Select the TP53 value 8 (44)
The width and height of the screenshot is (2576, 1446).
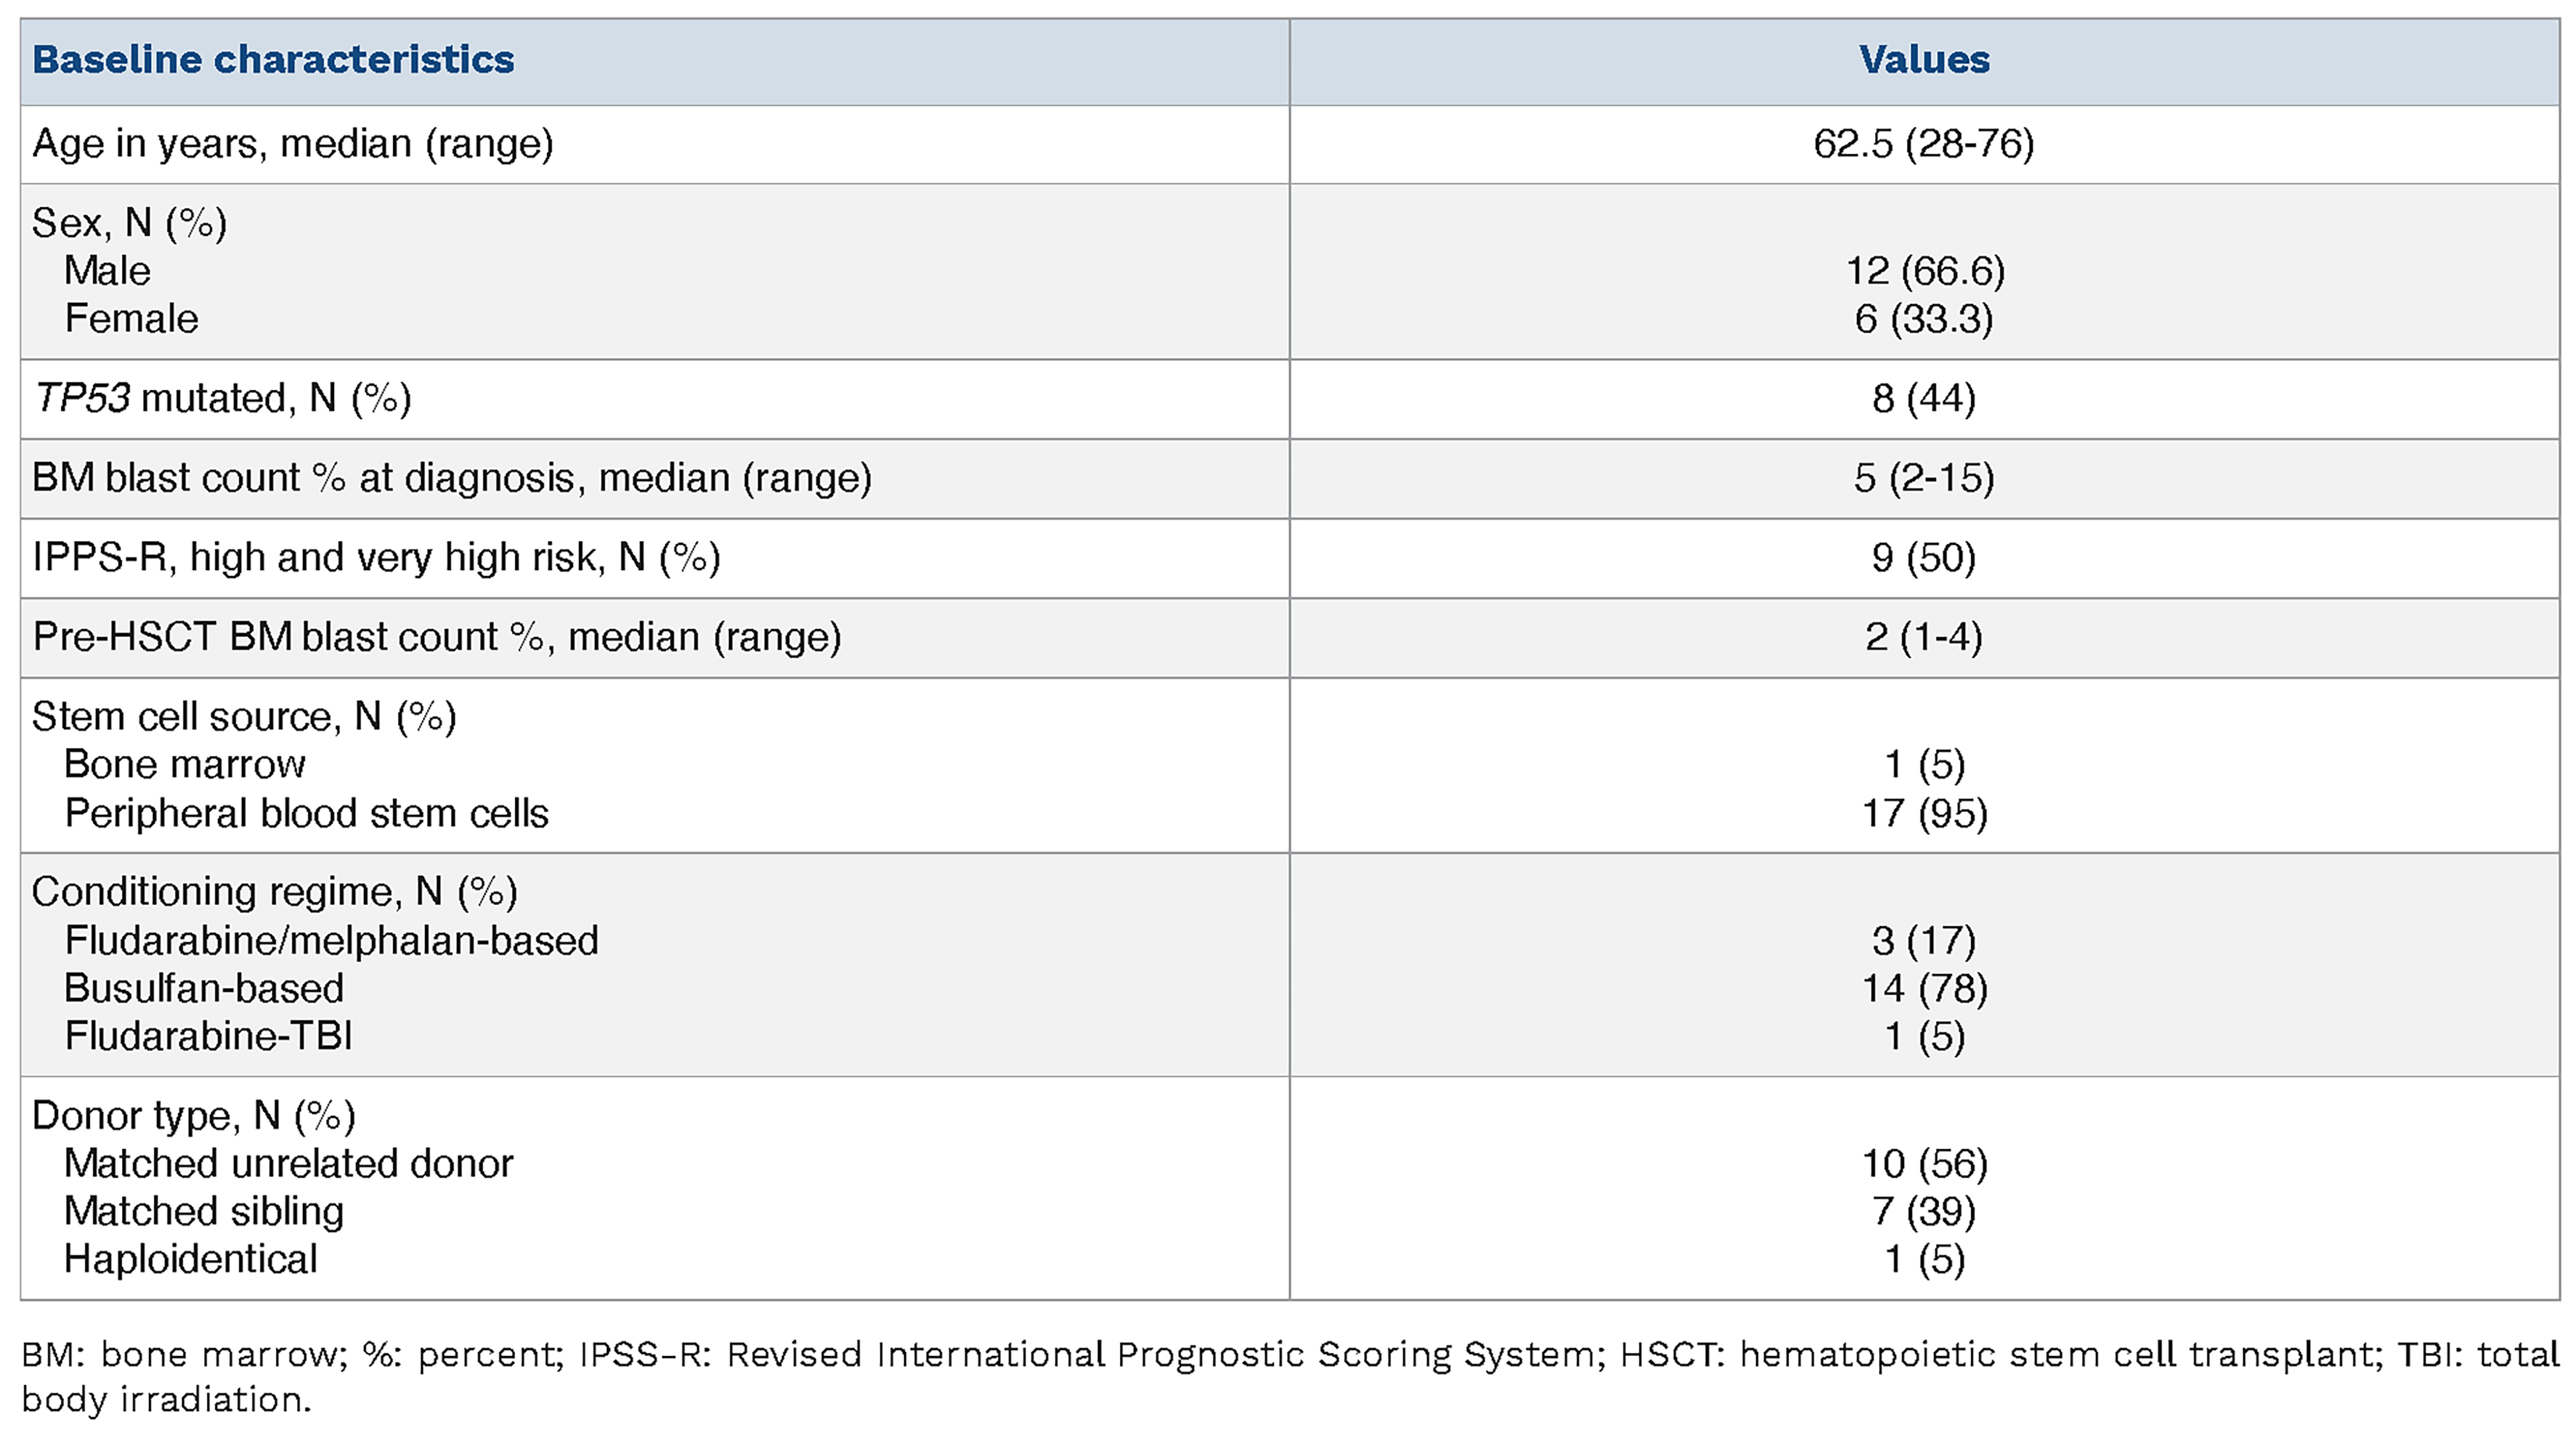pyautogui.click(x=1924, y=399)
